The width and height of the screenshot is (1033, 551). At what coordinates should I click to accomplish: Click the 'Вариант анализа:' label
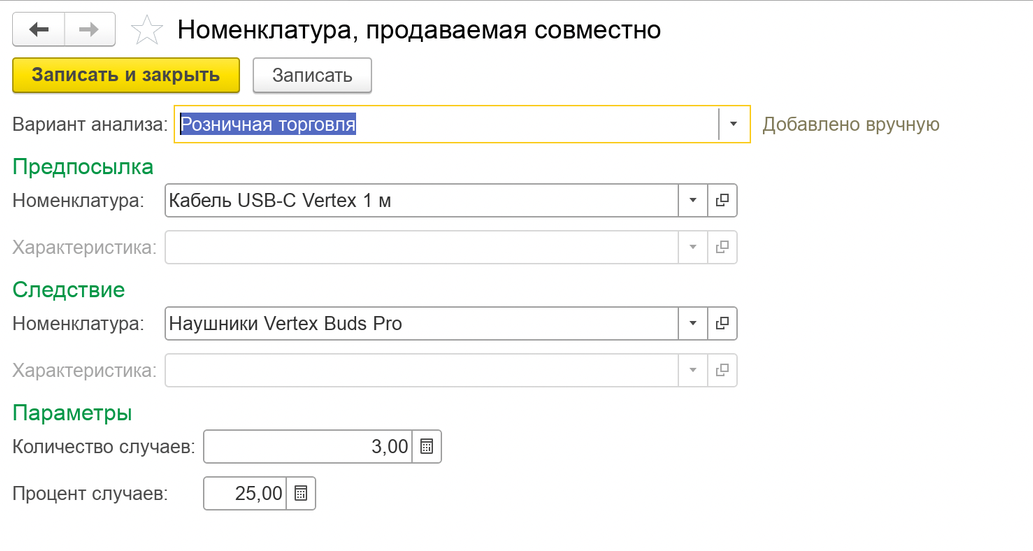tap(90, 125)
